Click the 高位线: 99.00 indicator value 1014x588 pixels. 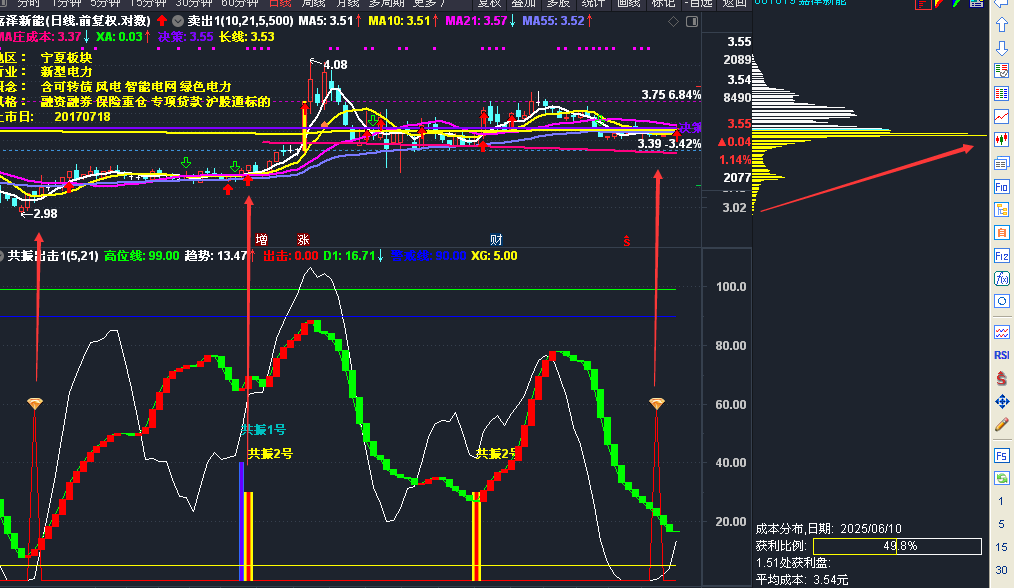coord(142,256)
